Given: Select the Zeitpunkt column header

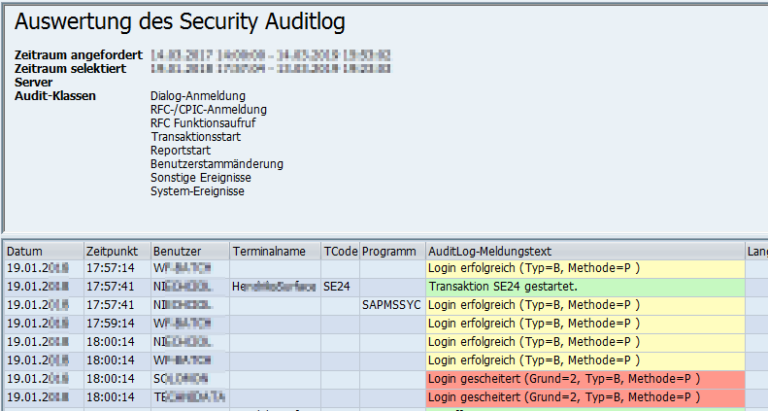Looking at the screenshot, I should 118,251.
